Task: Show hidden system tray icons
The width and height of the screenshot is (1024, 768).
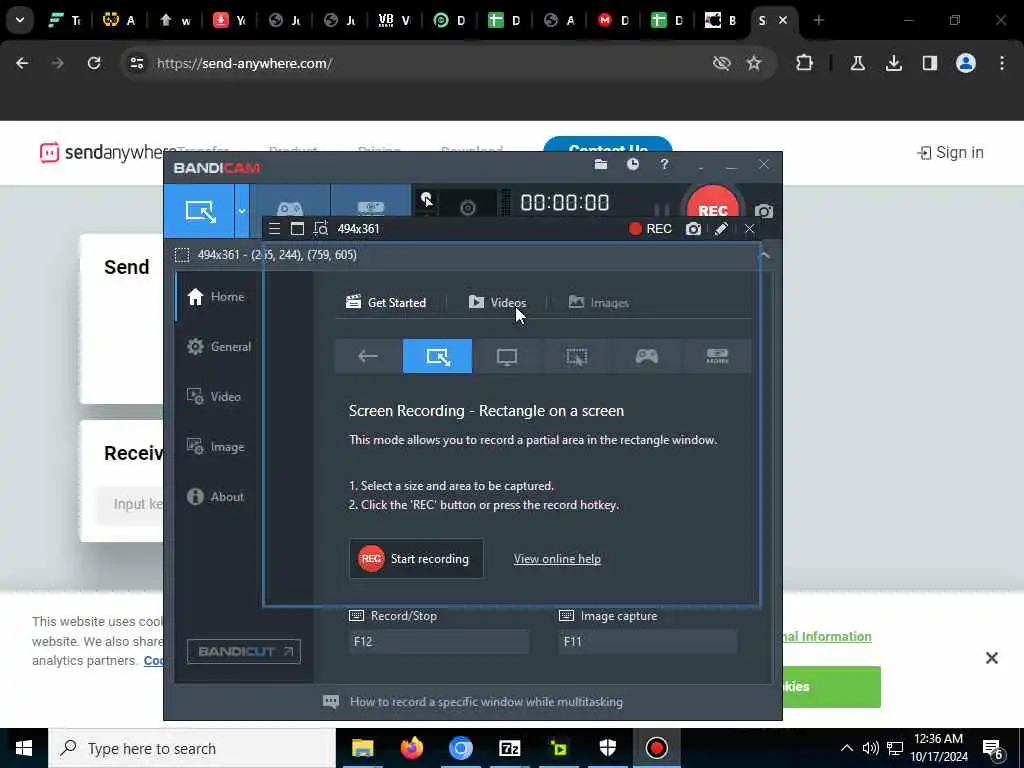Action: [846, 748]
